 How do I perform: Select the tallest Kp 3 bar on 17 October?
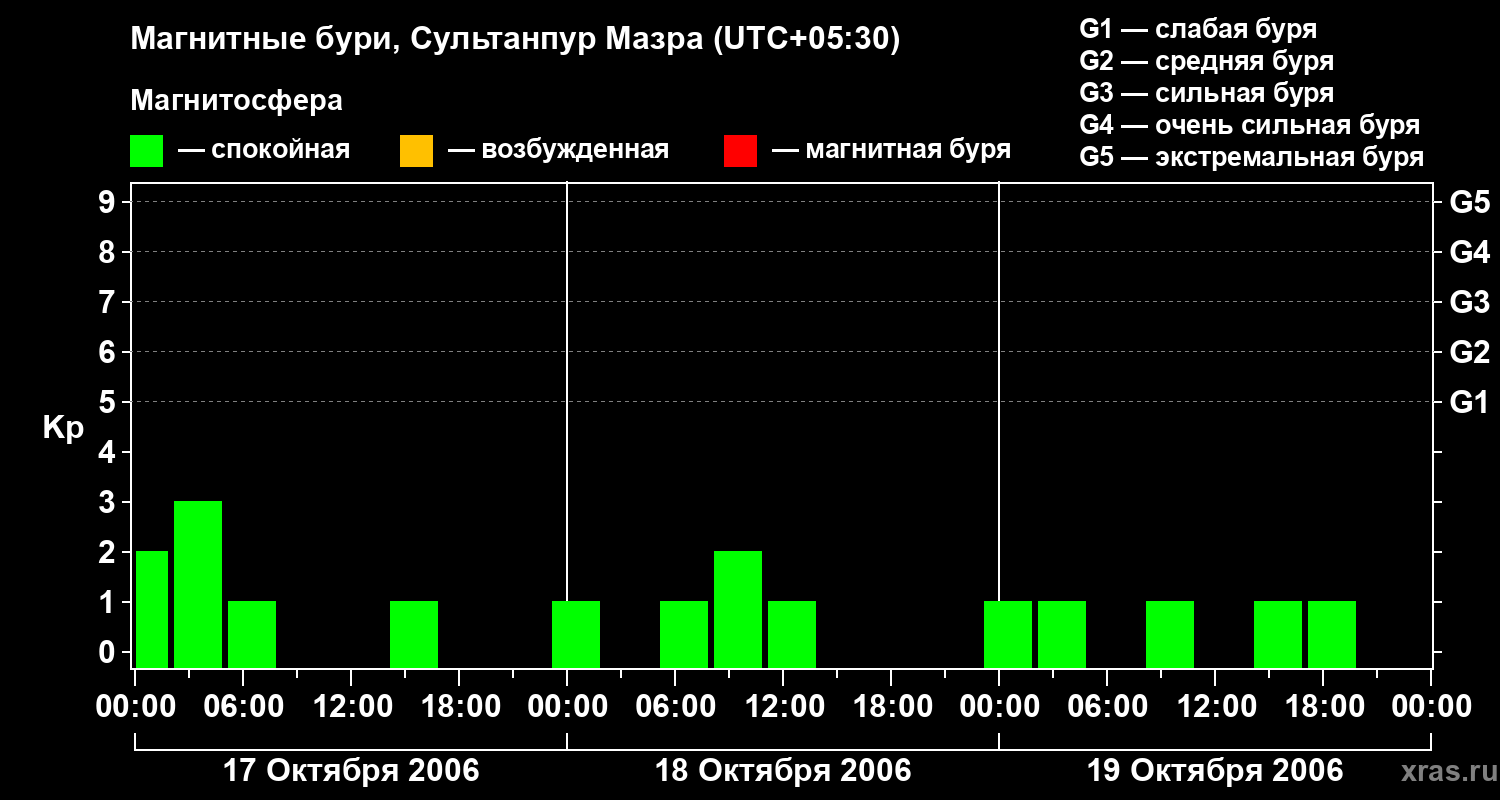(198, 584)
